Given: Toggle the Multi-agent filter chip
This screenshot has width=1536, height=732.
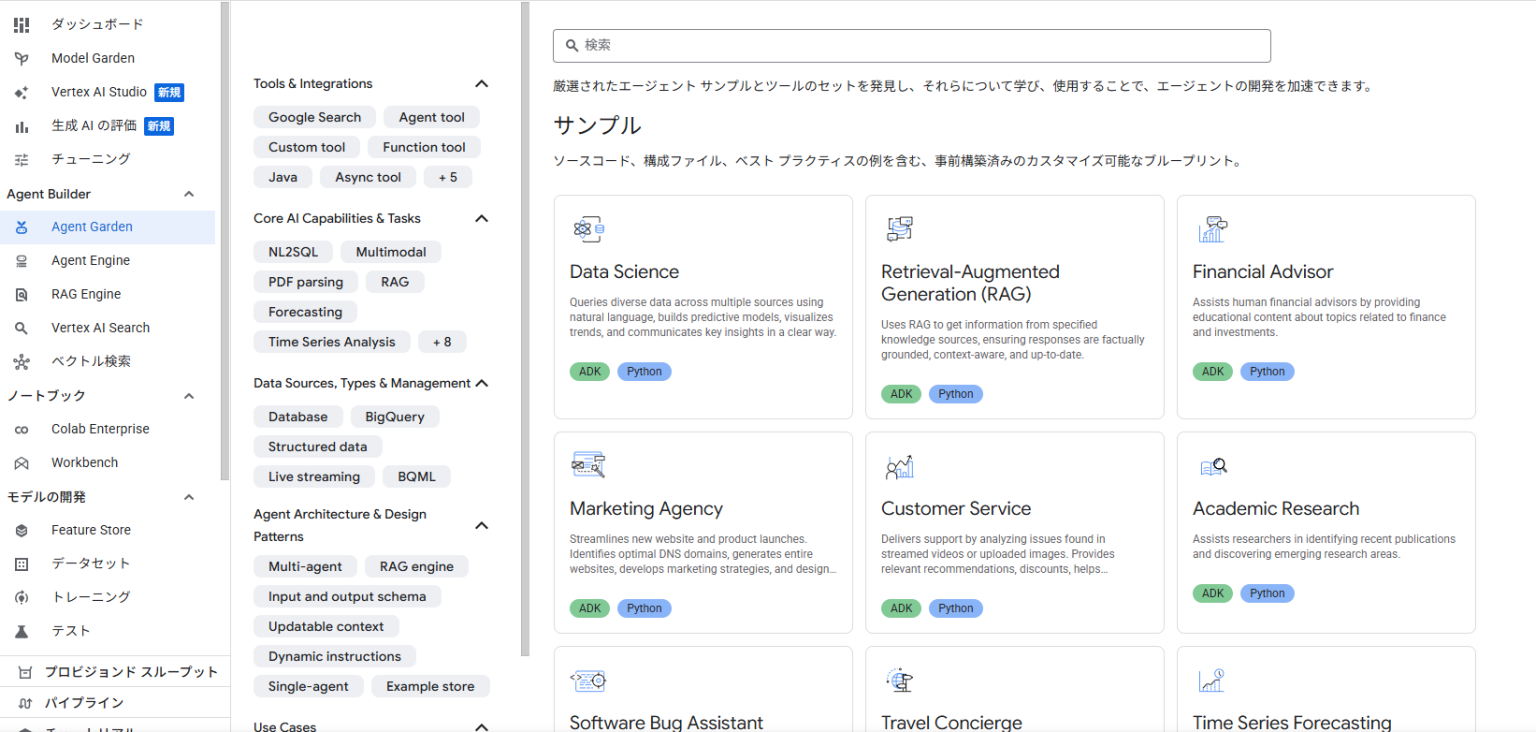Looking at the screenshot, I should pos(305,567).
